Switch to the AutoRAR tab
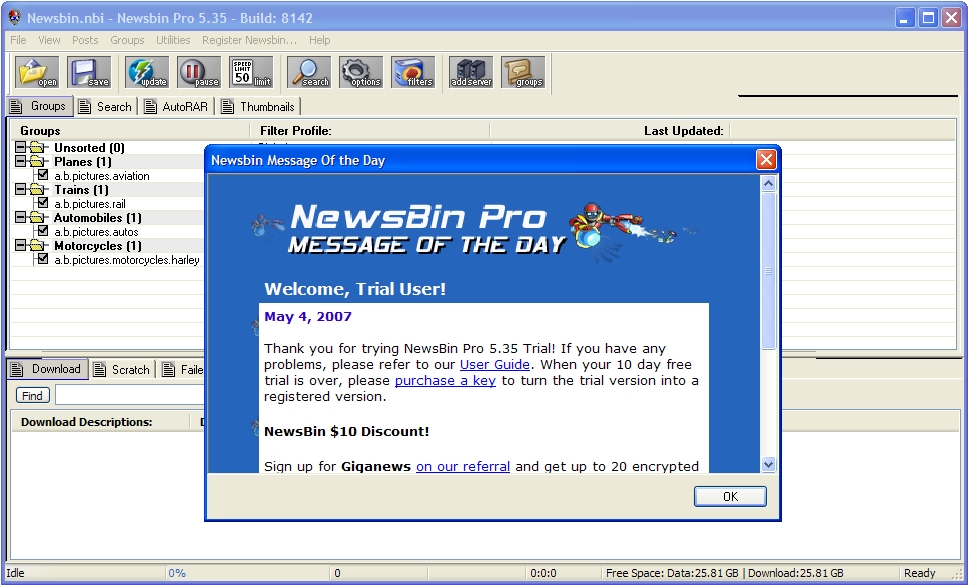The height and width of the screenshot is (585, 968). [177, 107]
